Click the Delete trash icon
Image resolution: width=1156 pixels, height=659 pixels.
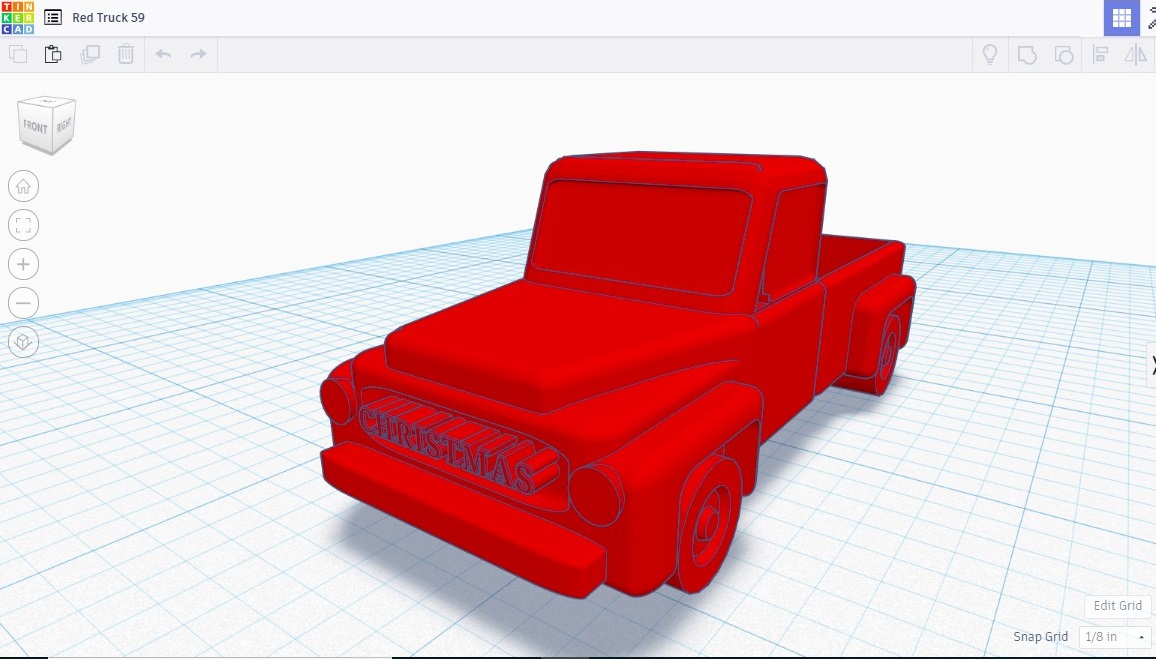click(x=126, y=54)
